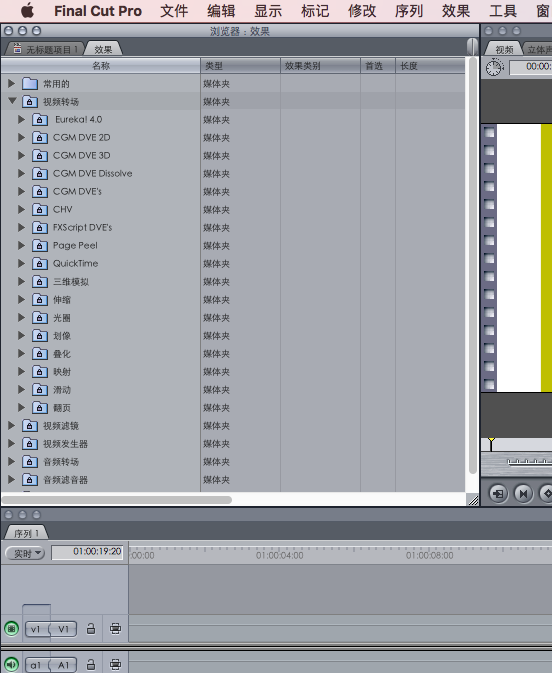Click the 划像 folder icon
Image resolution: width=552 pixels, height=673 pixels.
pyautogui.click(x=40, y=336)
